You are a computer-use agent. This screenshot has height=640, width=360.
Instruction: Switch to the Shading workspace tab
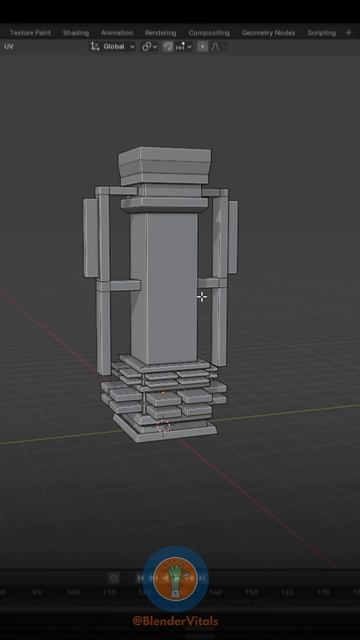tap(76, 33)
